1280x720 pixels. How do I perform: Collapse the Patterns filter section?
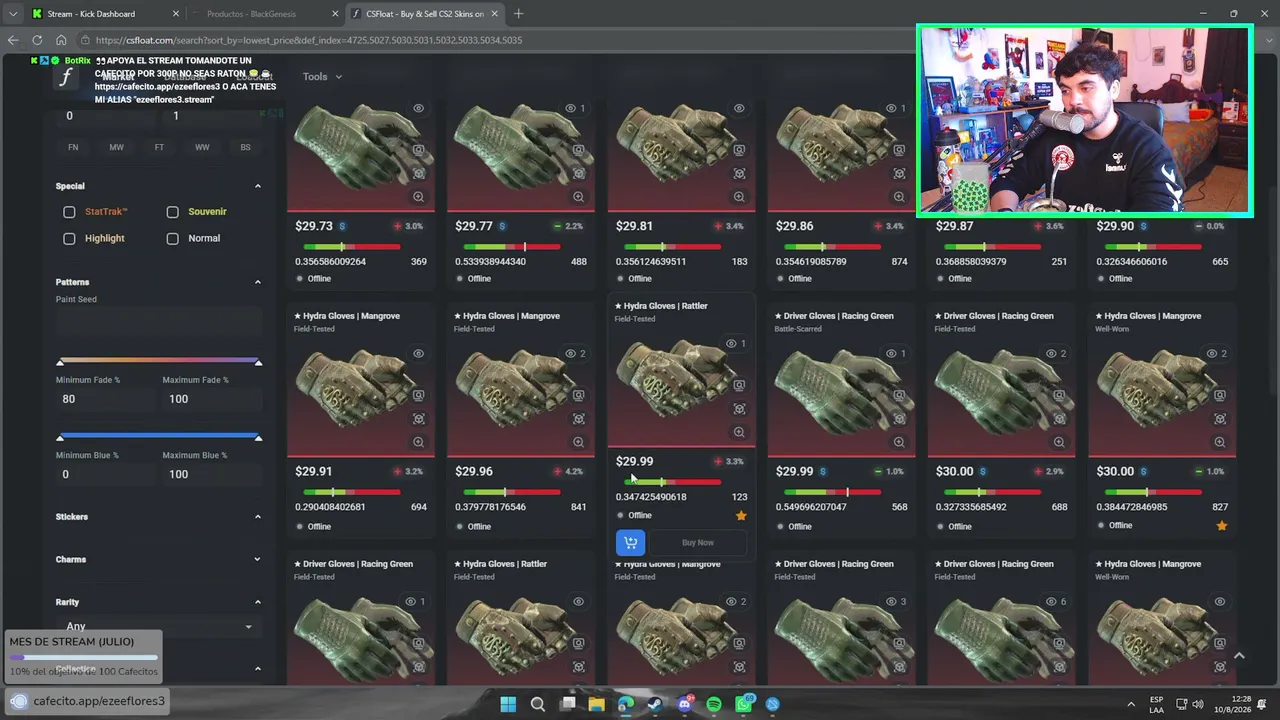pos(258,282)
